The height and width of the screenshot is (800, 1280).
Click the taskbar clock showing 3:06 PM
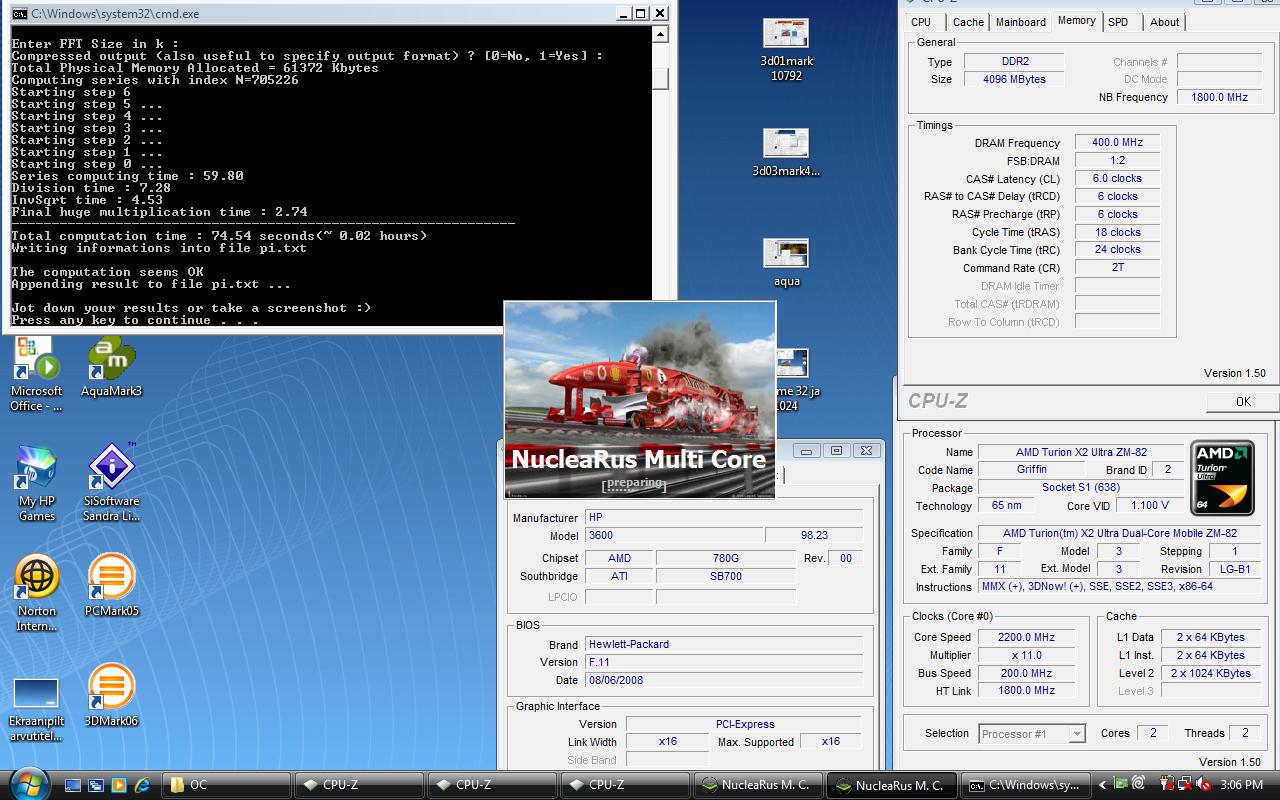coord(1242,786)
